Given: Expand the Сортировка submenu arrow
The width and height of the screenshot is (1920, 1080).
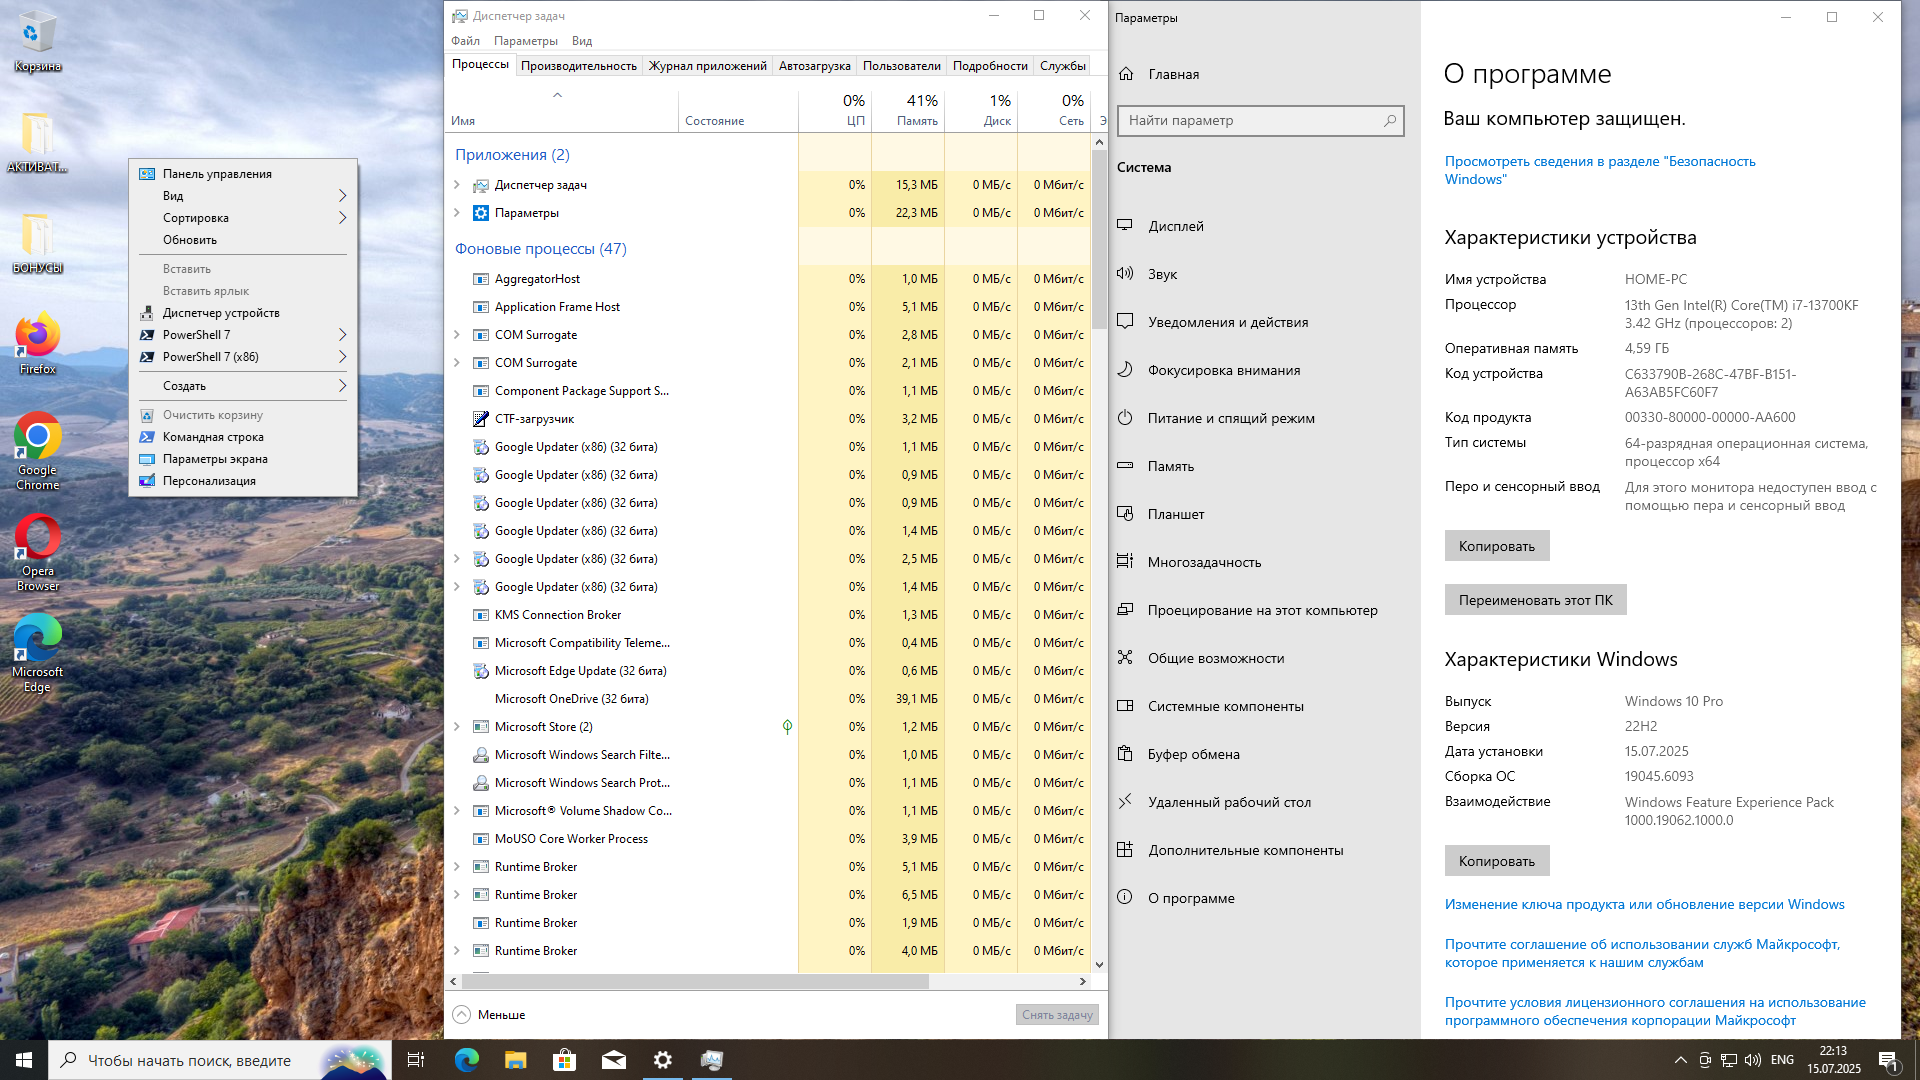Looking at the screenshot, I should point(342,218).
